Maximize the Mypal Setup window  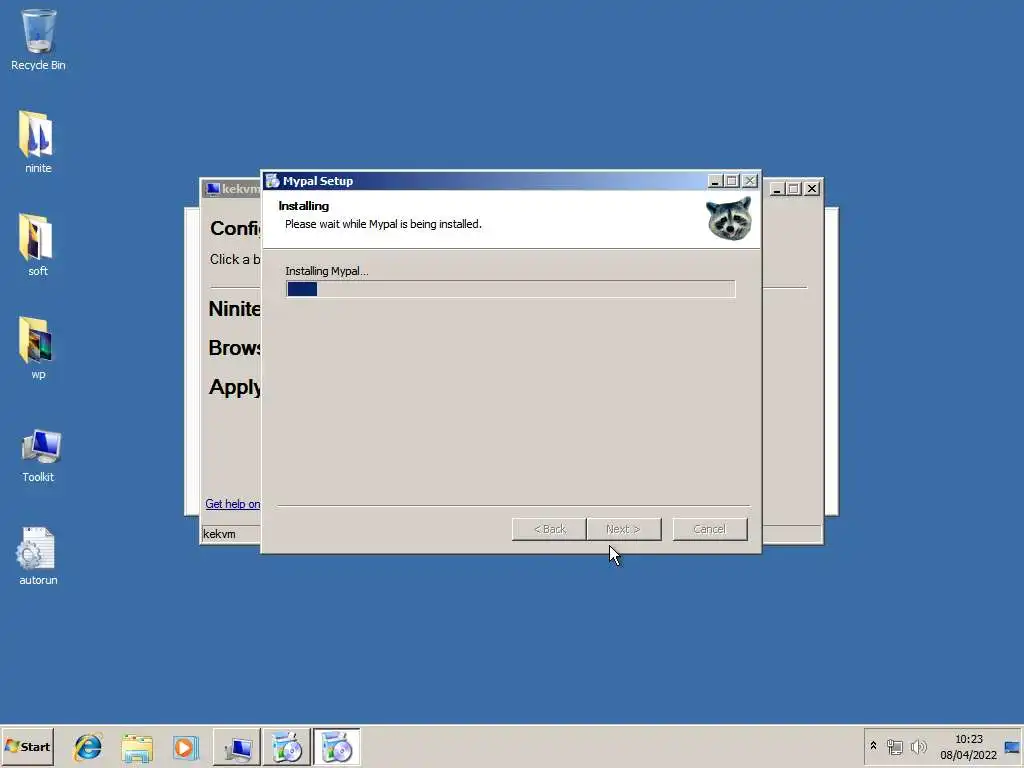pyautogui.click(x=731, y=181)
